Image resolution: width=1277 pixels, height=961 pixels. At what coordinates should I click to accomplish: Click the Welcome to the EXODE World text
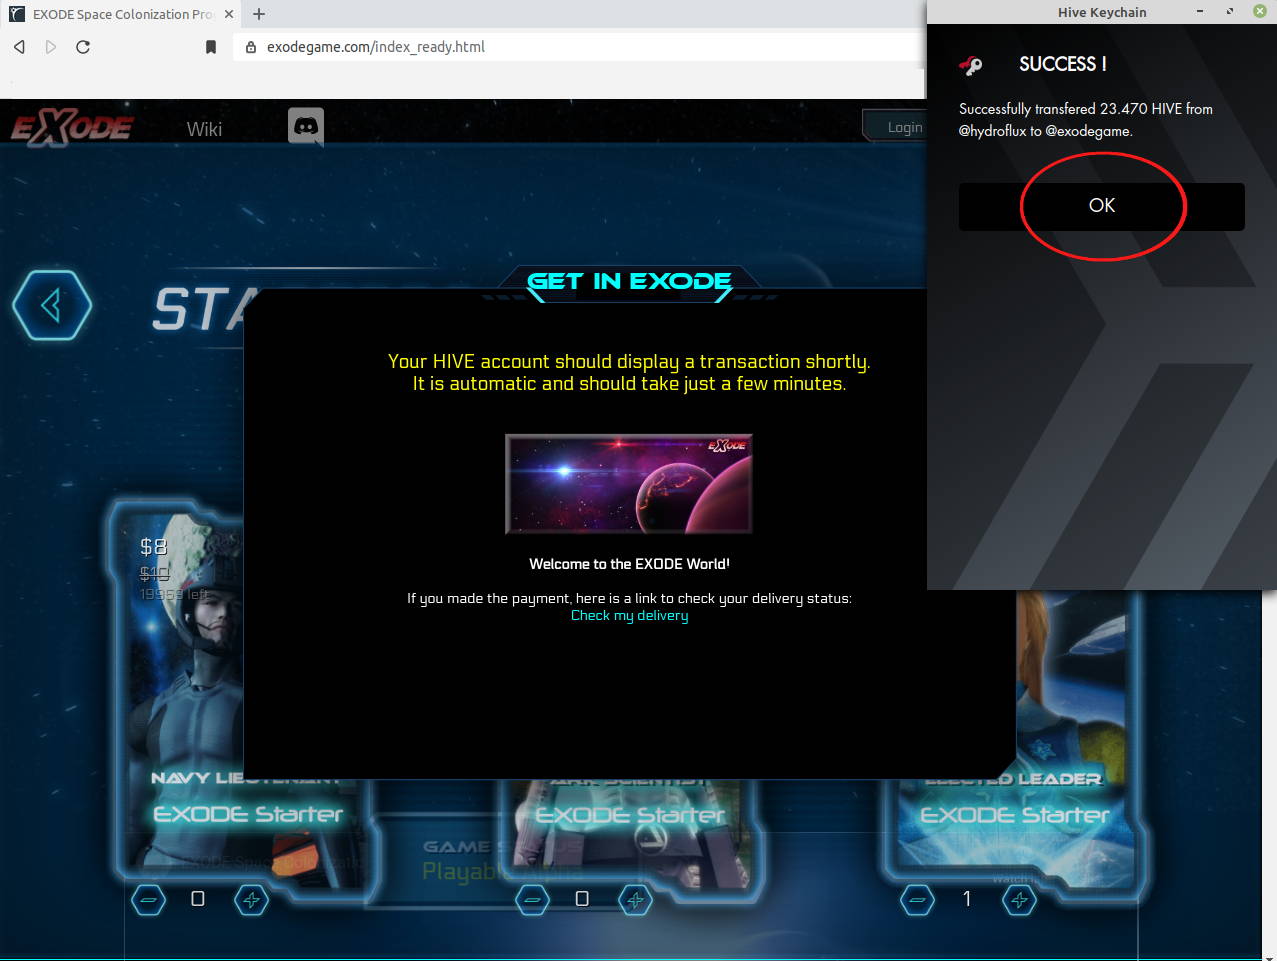(629, 564)
